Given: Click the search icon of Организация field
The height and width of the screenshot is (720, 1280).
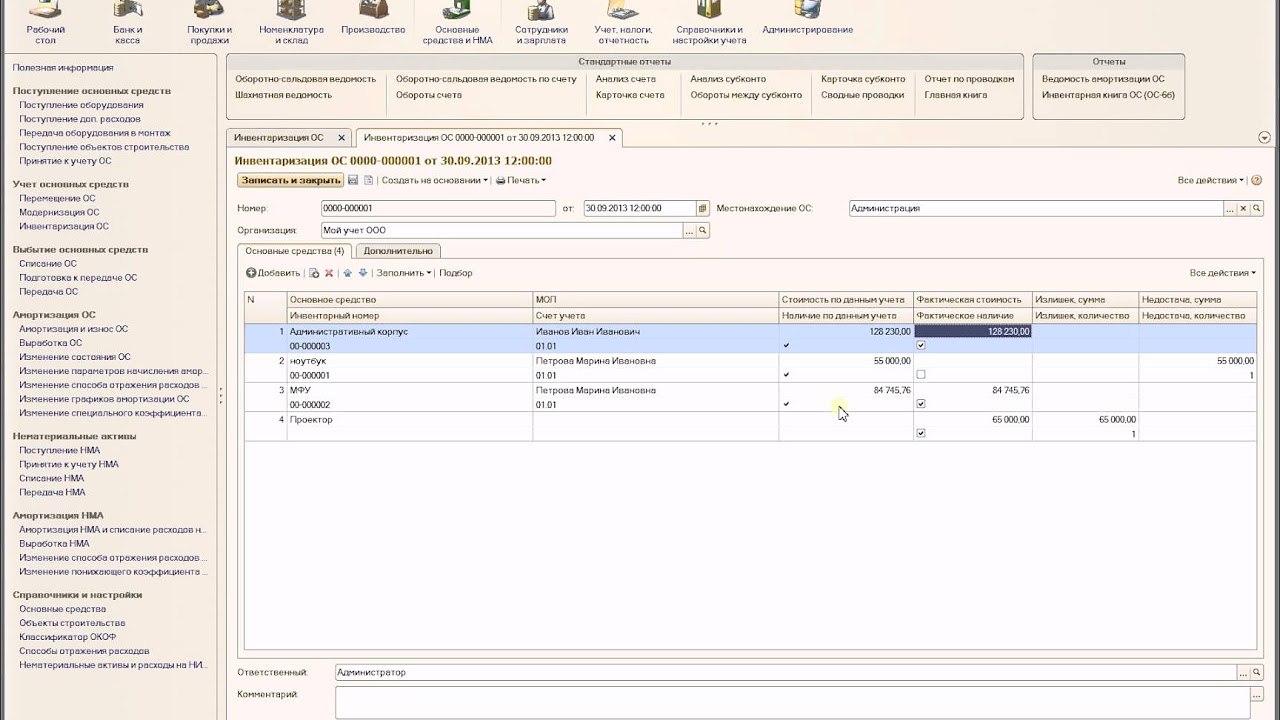Looking at the screenshot, I should click(x=703, y=230).
